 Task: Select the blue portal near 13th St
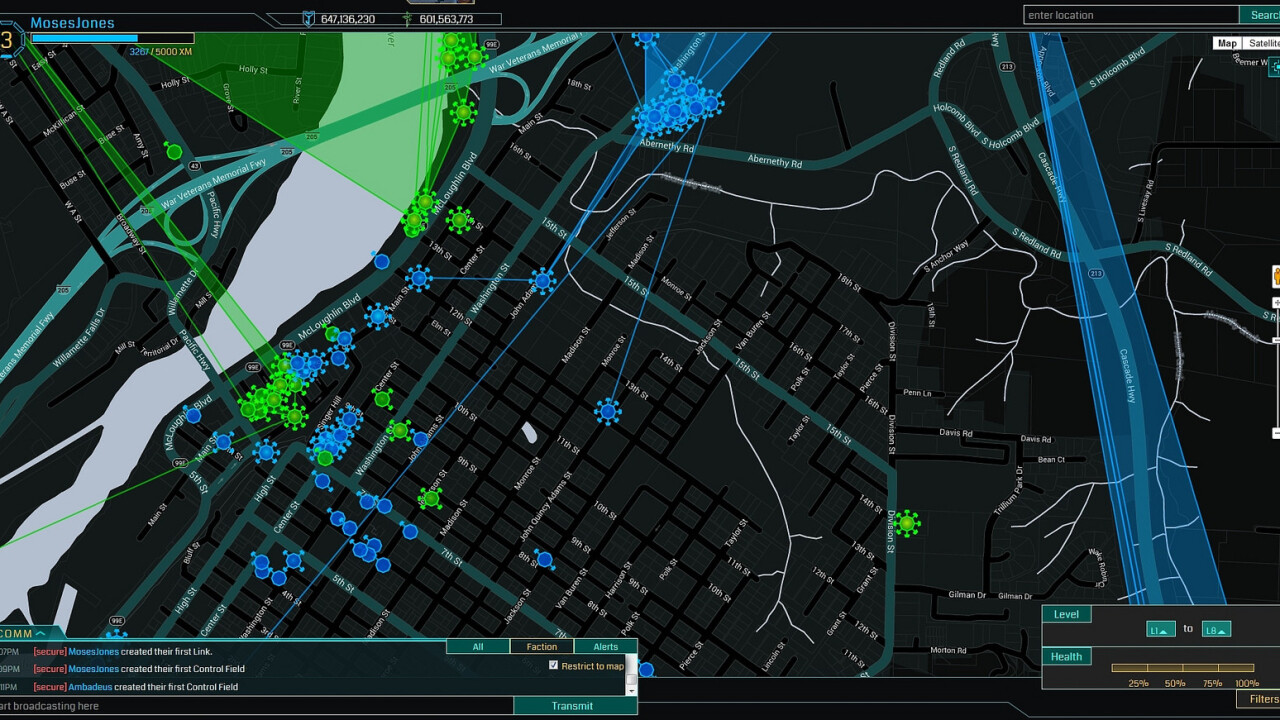pyautogui.click(x=607, y=410)
